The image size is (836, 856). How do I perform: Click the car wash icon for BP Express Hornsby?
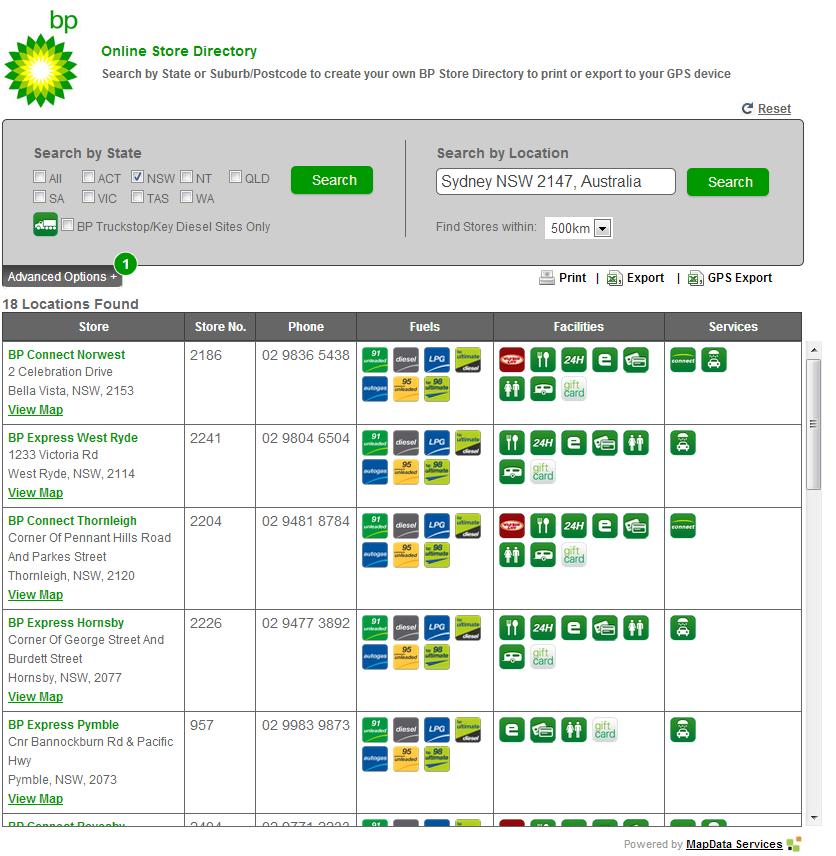pos(683,628)
